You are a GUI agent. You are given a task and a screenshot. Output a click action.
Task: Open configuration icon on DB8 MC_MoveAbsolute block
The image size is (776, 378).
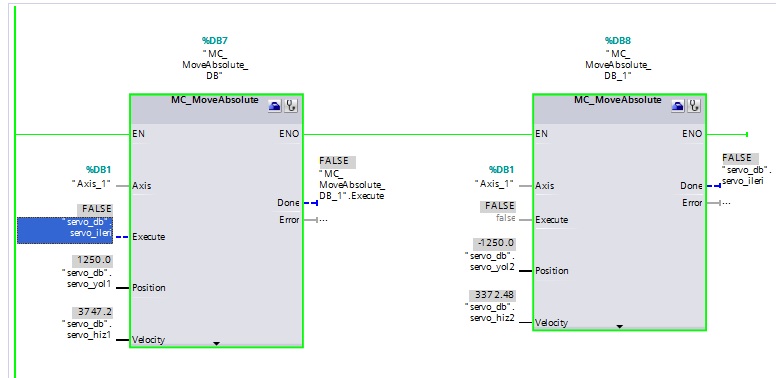[x=678, y=105]
